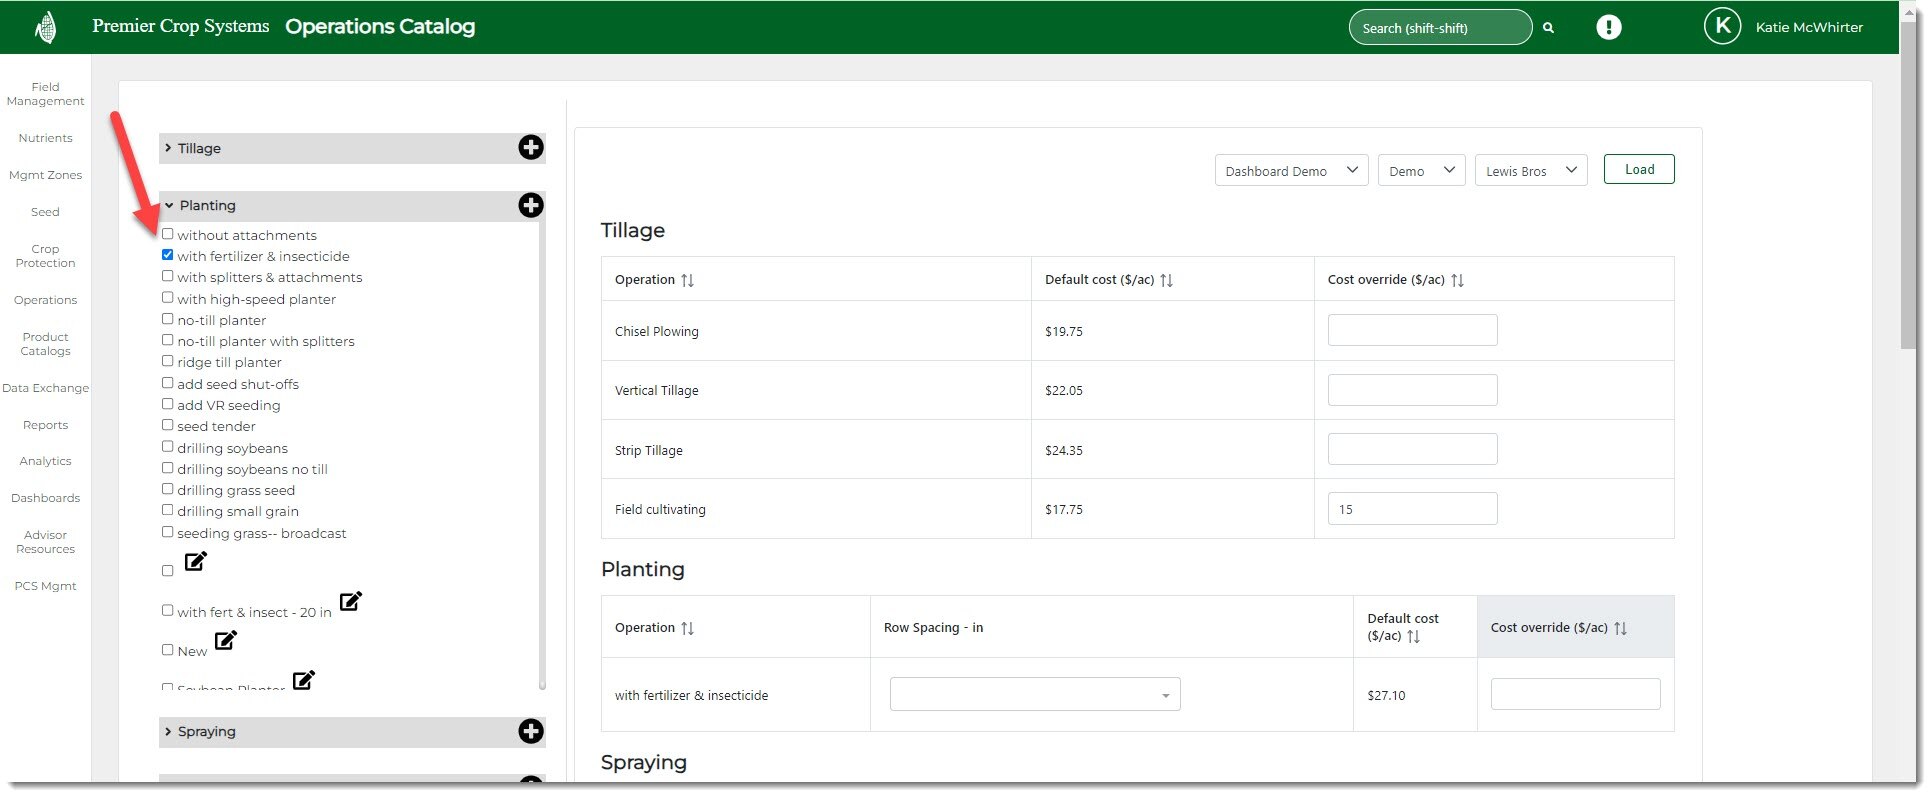Go to Data Exchange menu

click(x=45, y=388)
